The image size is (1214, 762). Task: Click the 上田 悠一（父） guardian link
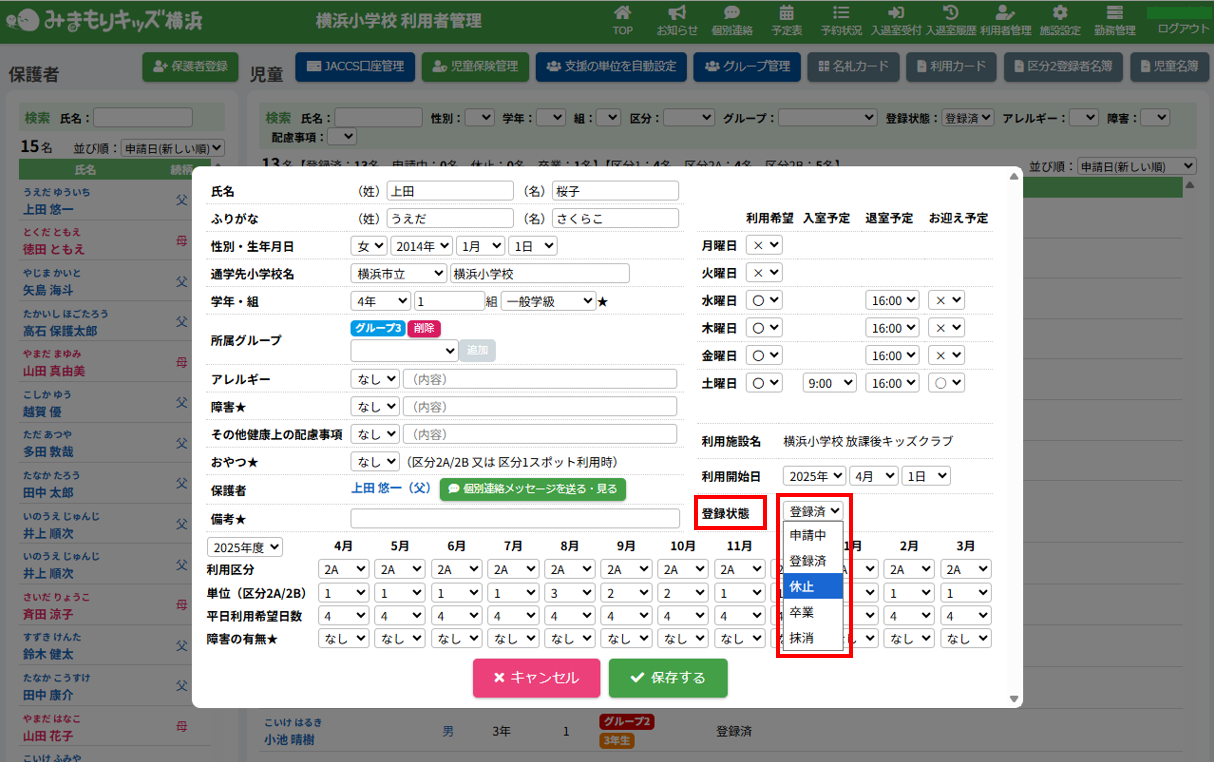point(390,489)
